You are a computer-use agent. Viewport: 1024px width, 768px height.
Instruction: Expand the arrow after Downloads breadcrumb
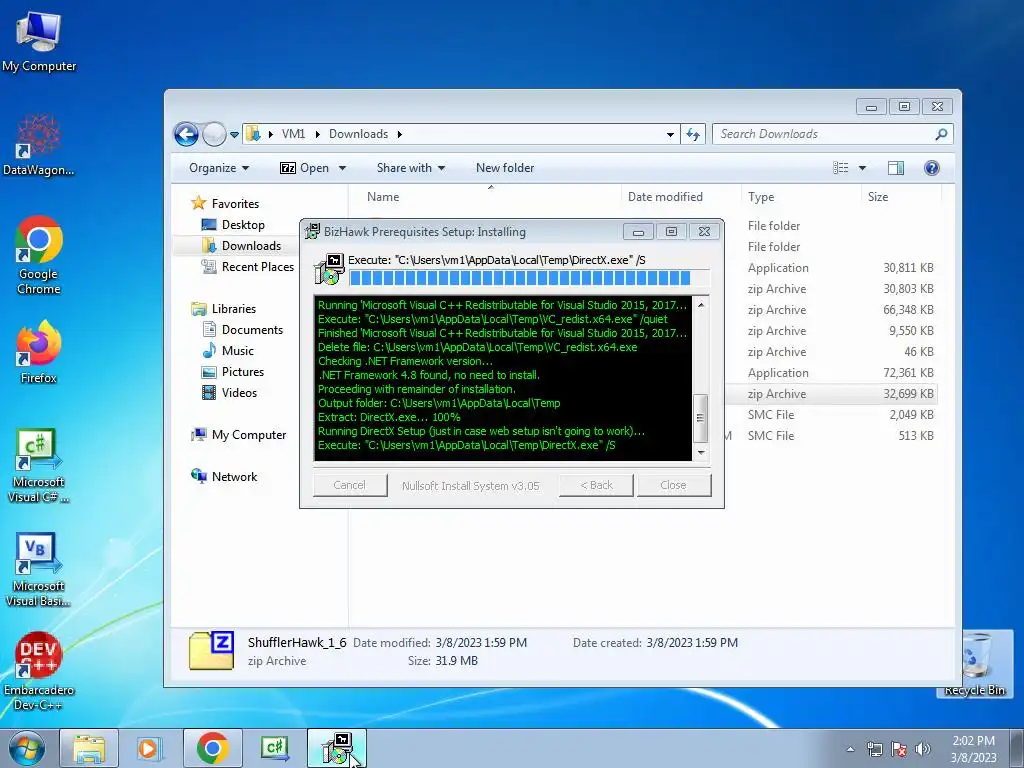coord(399,135)
